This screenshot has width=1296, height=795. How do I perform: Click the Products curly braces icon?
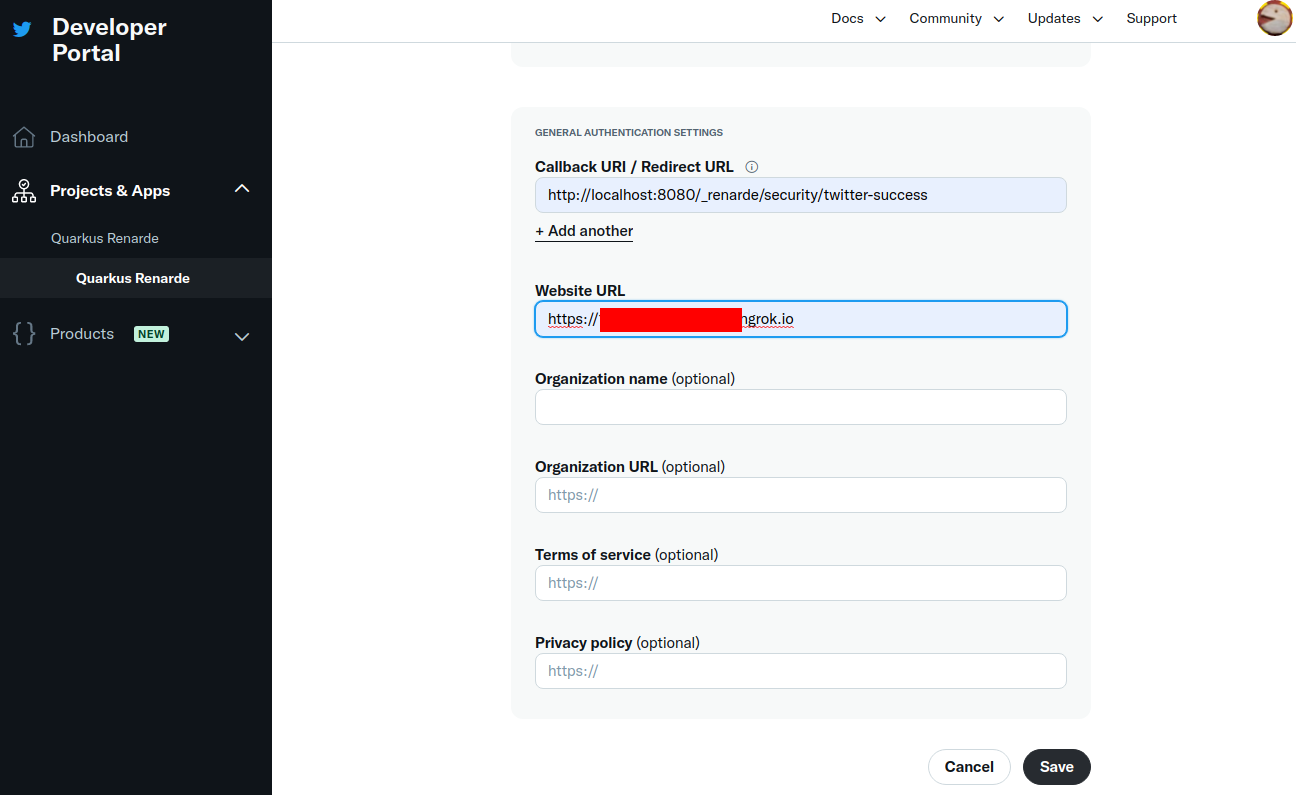[x=24, y=334]
